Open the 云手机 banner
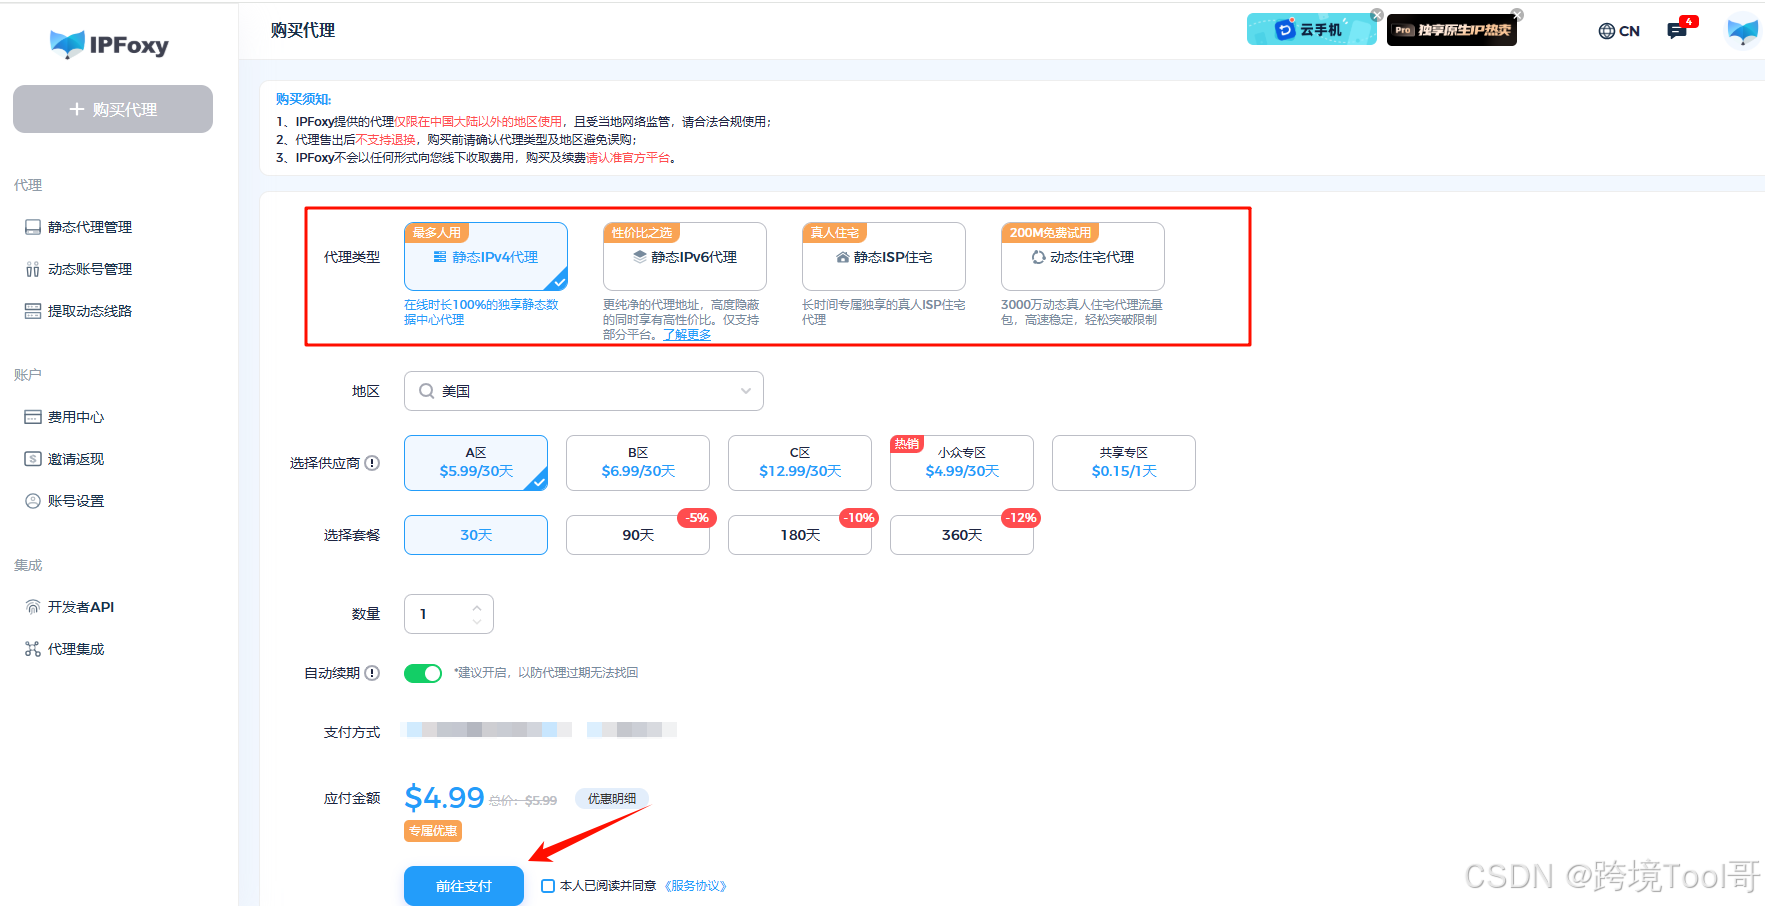Screen dimensions: 1765x906 tap(1311, 30)
